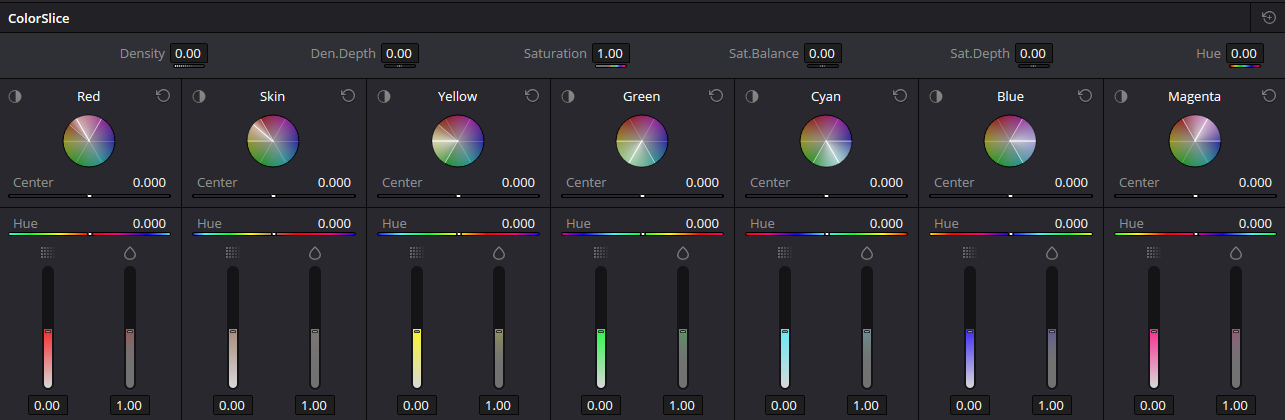
Task: Click the Blue saturation droplet icon
Action: click(1052, 253)
